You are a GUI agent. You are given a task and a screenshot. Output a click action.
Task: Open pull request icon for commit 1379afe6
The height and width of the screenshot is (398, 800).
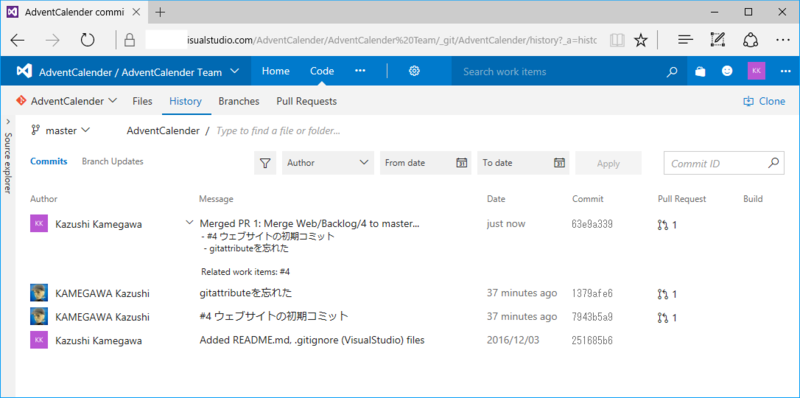[662, 294]
